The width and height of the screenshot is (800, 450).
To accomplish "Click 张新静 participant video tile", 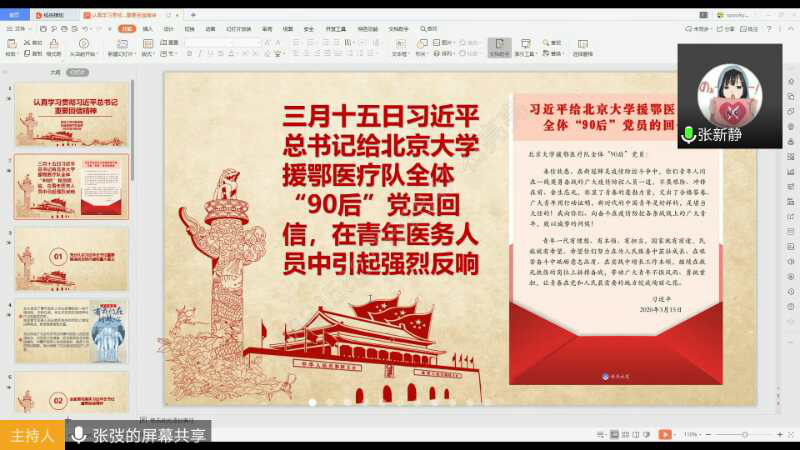I will point(730,96).
